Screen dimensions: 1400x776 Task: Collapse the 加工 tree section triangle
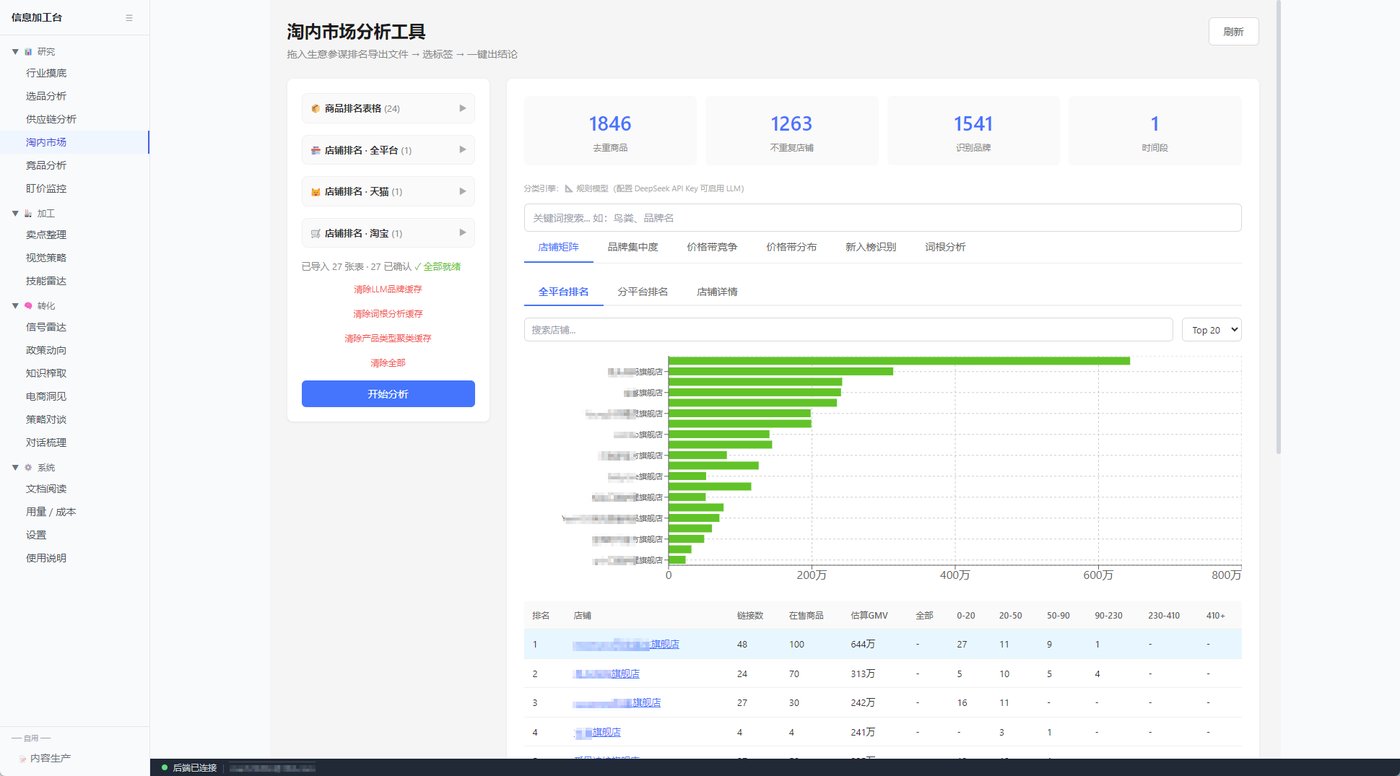coord(15,213)
